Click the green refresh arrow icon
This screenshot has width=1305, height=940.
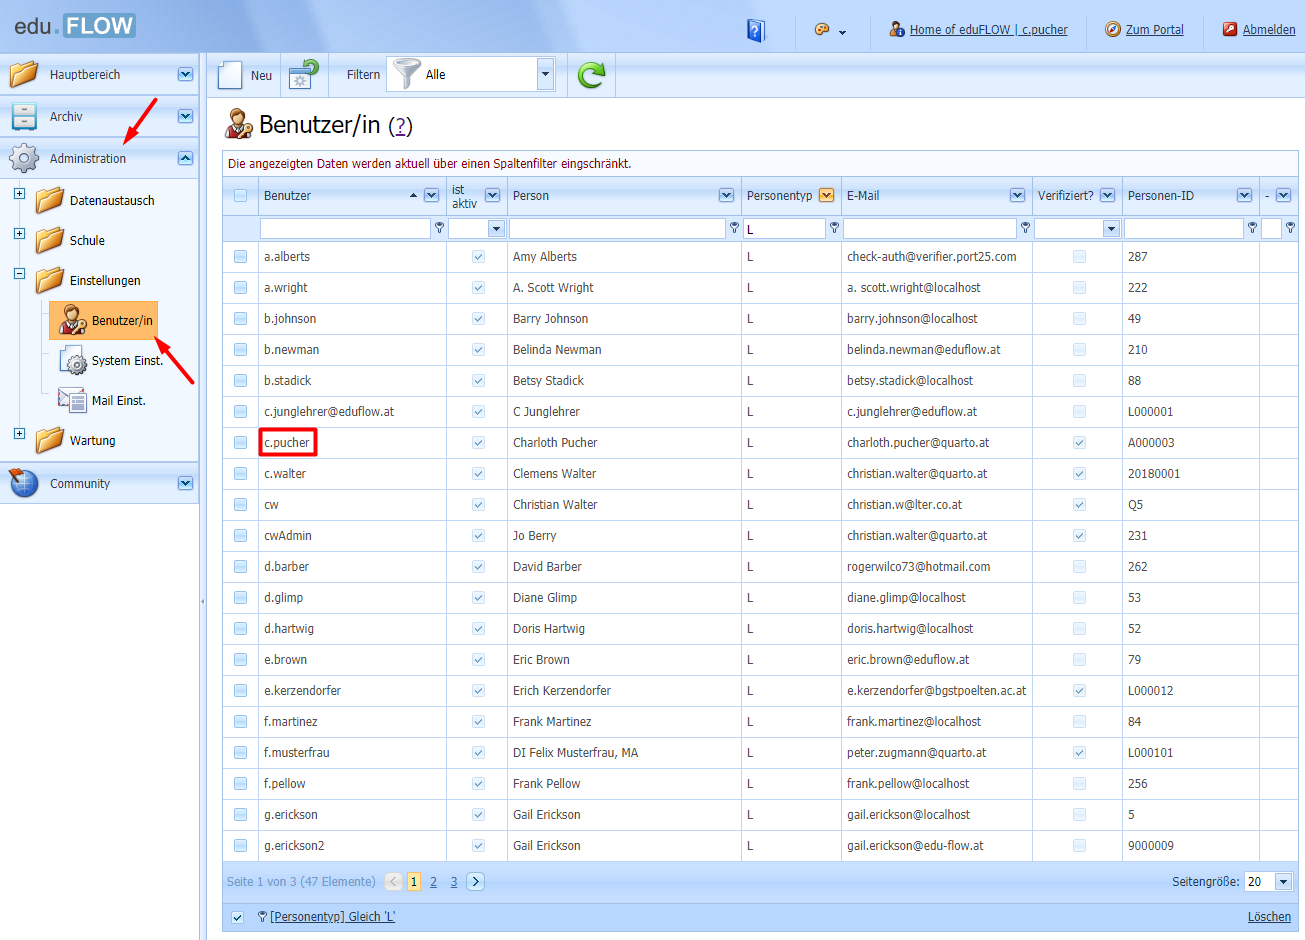pyautogui.click(x=591, y=75)
